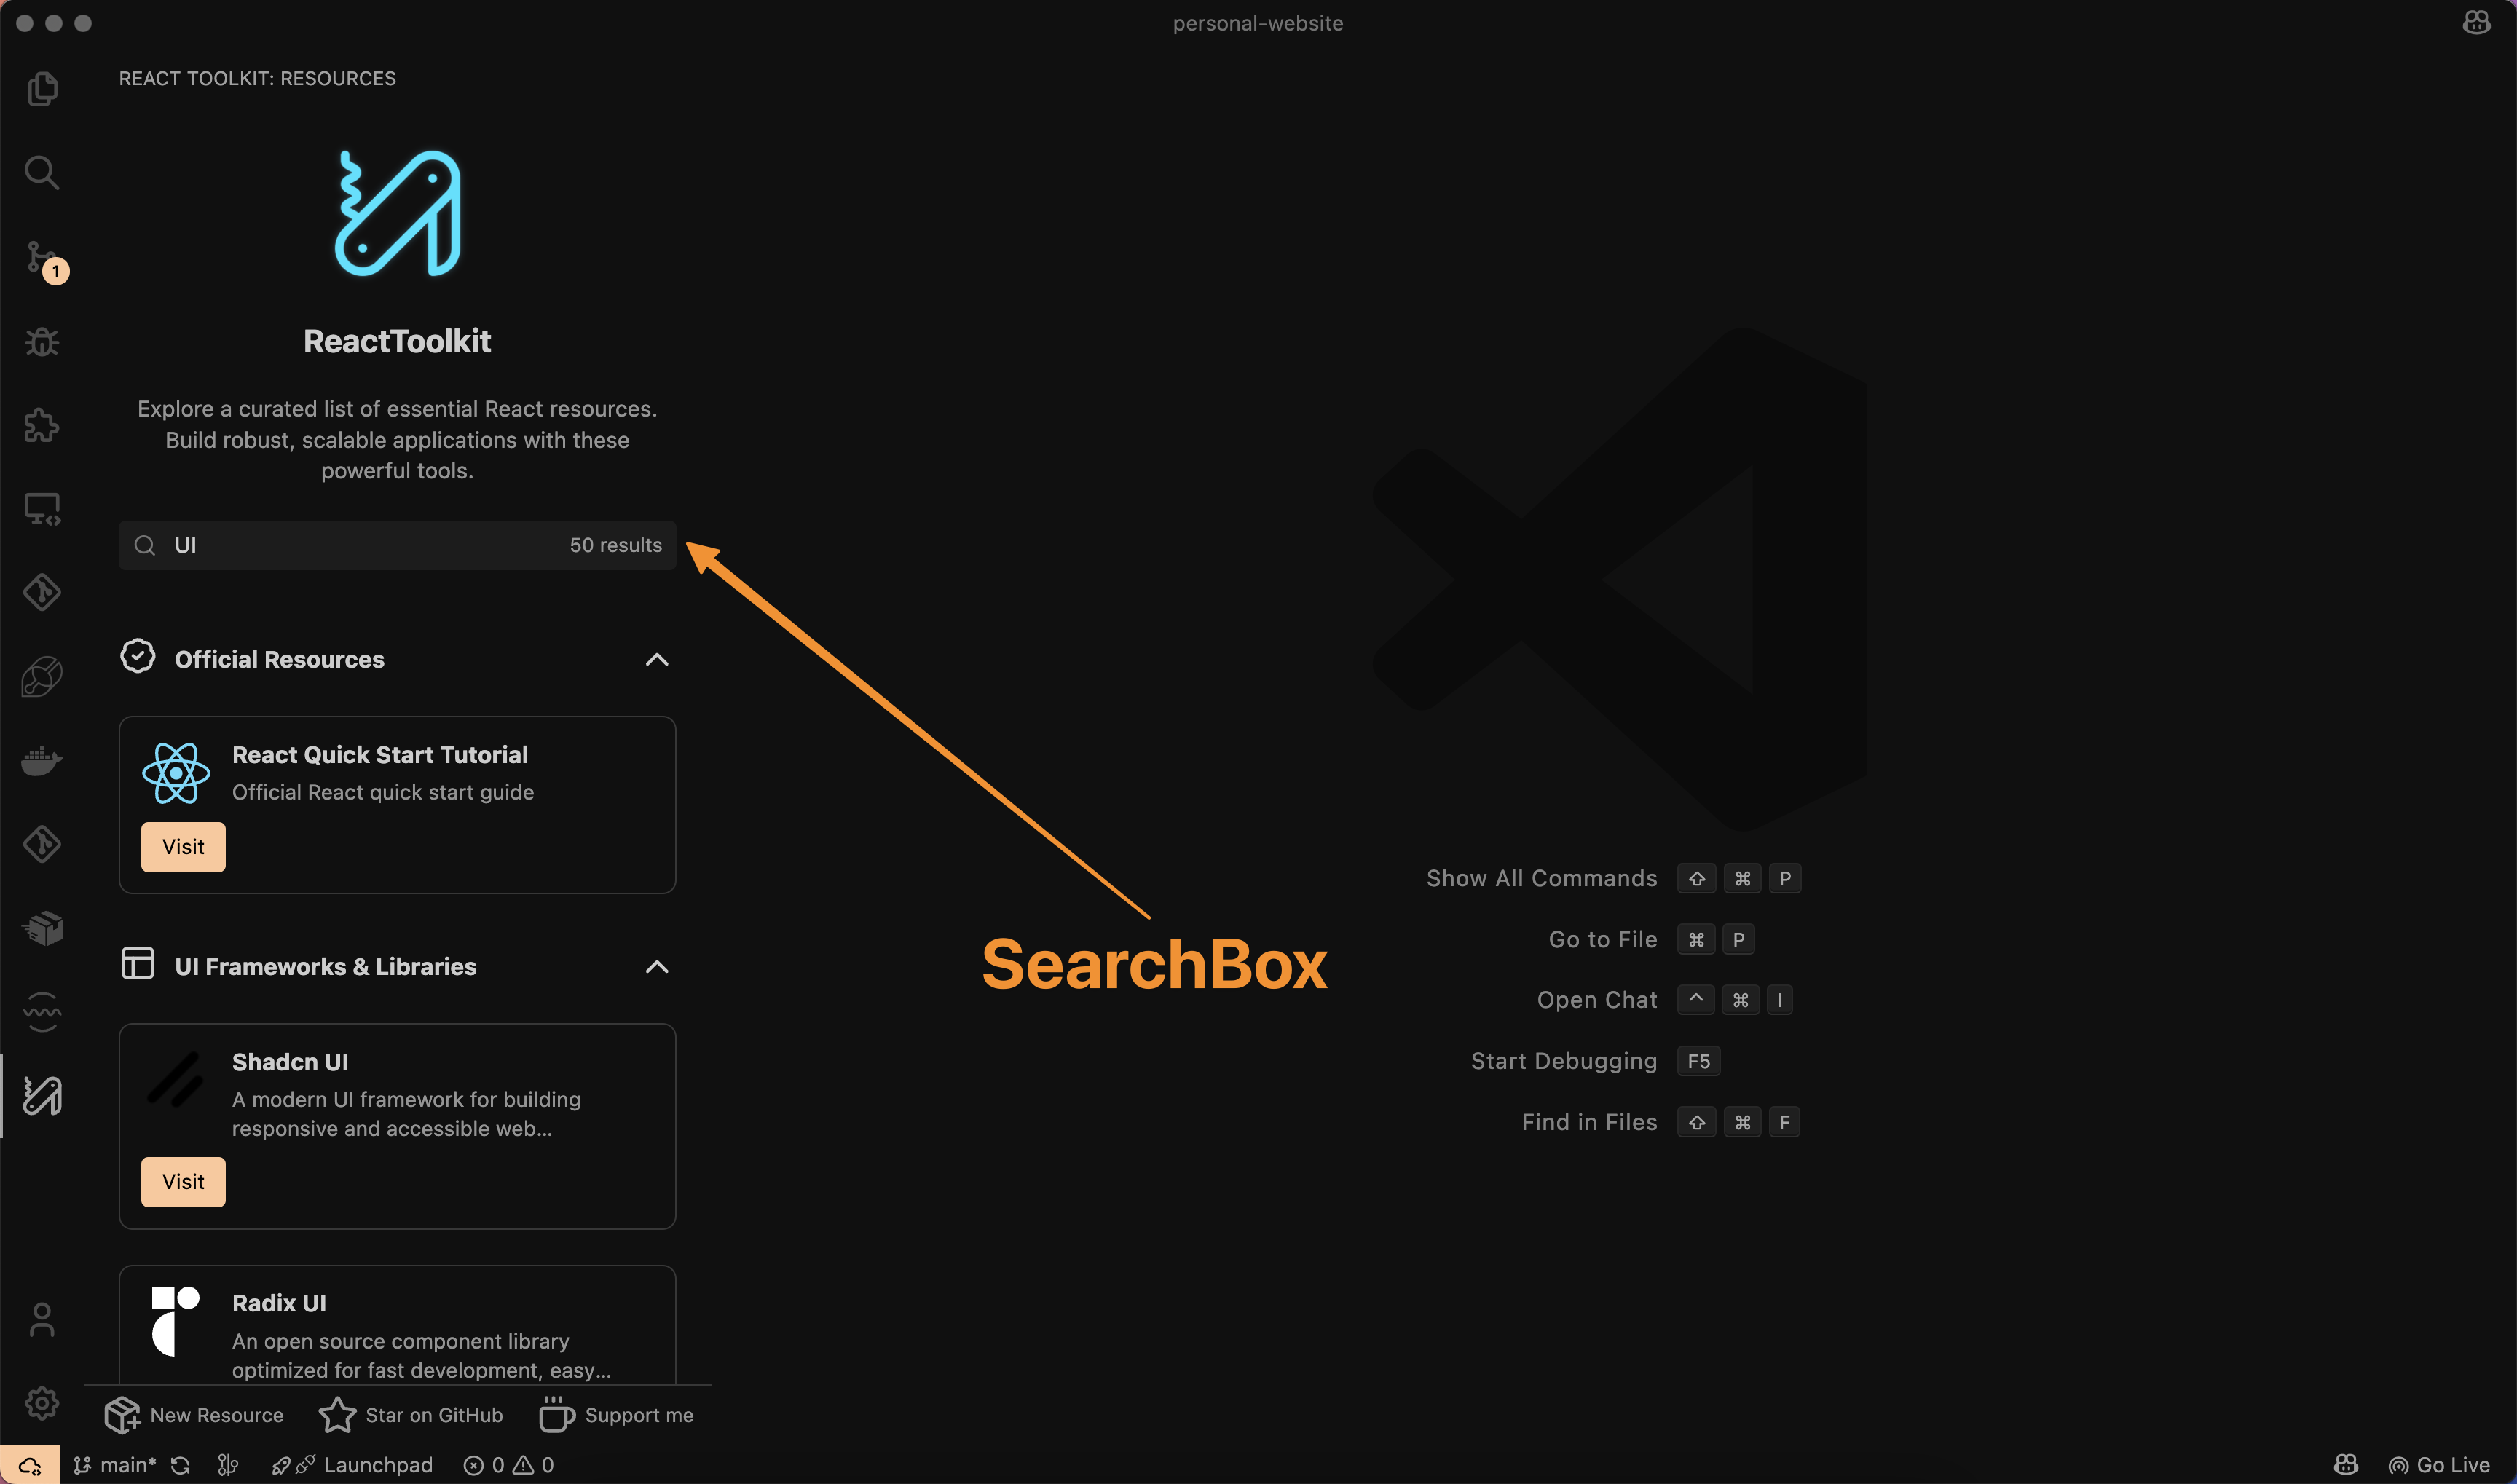The height and width of the screenshot is (1484, 2517).
Task: Click the Official Resources badge icon
Action: point(138,657)
